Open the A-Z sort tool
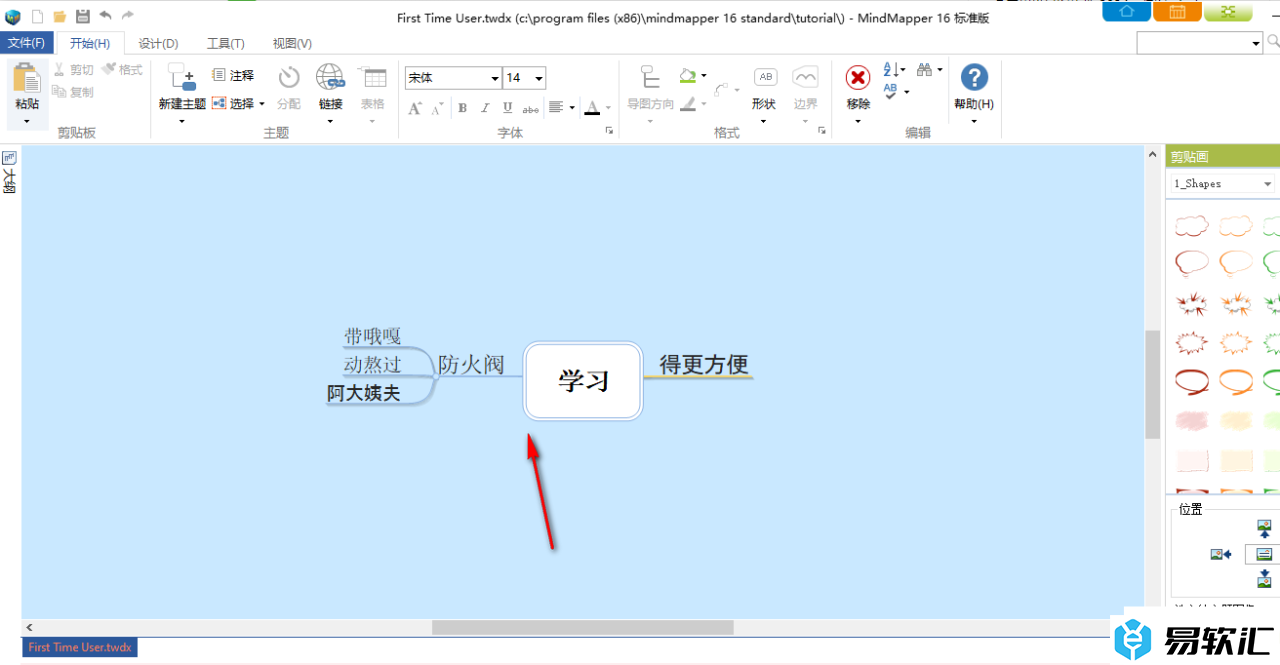 (892, 70)
